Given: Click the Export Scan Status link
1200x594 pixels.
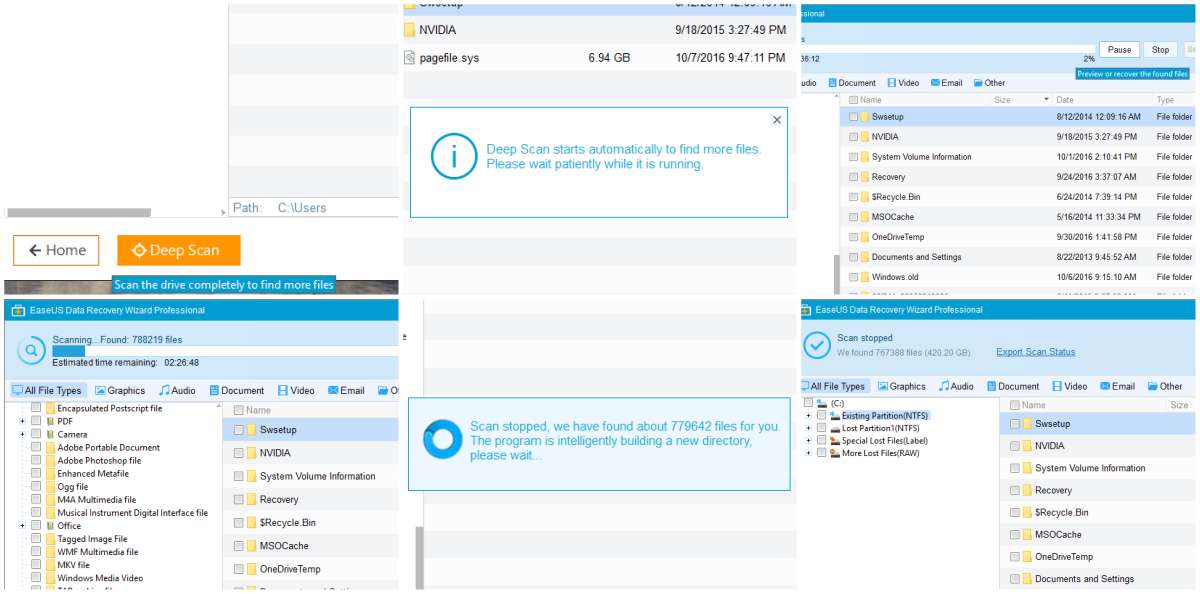Looking at the screenshot, I should (1036, 351).
